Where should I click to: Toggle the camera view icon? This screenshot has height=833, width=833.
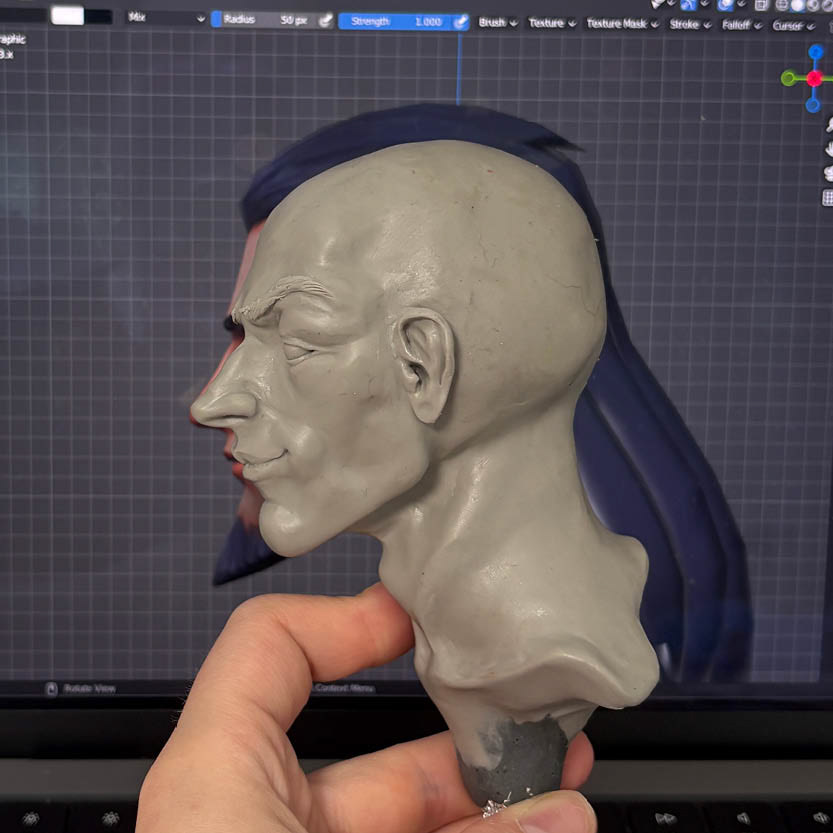coord(829,173)
